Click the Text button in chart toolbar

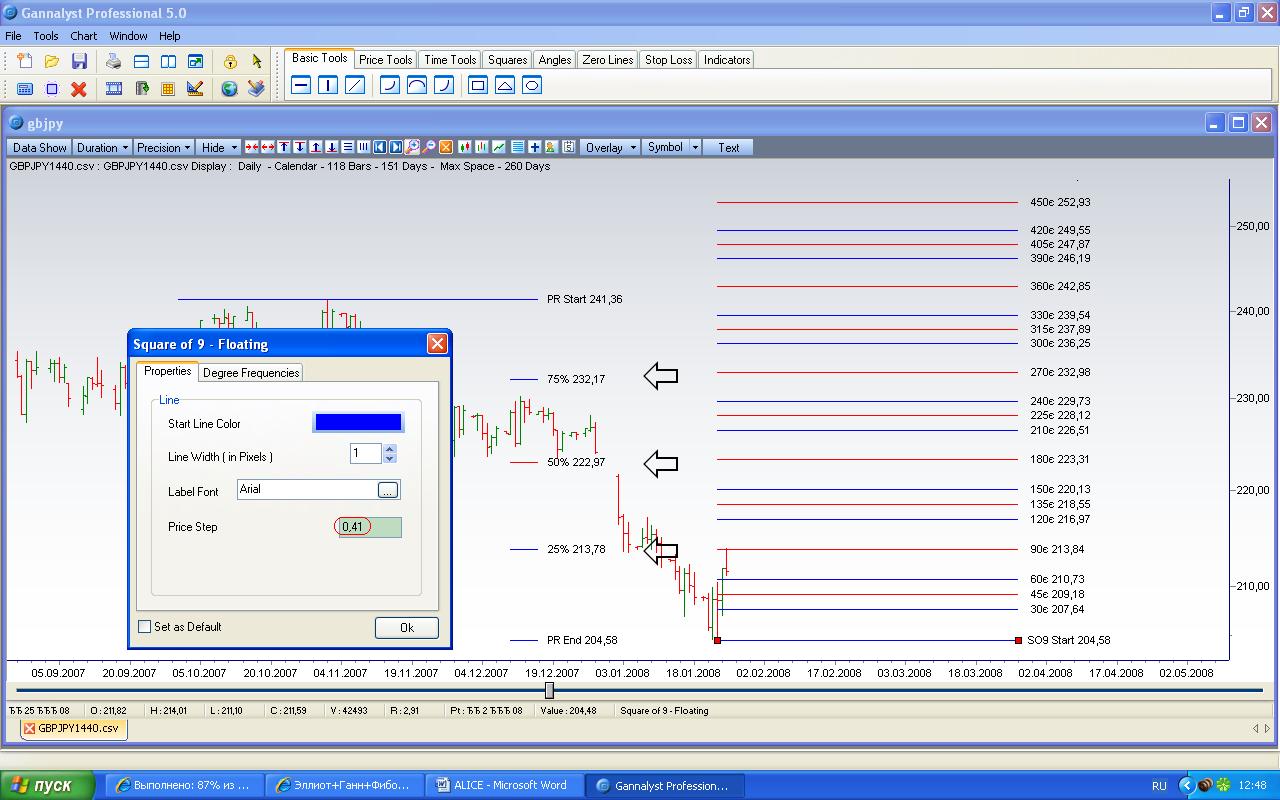pyautogui.click(x=729, y=147)
